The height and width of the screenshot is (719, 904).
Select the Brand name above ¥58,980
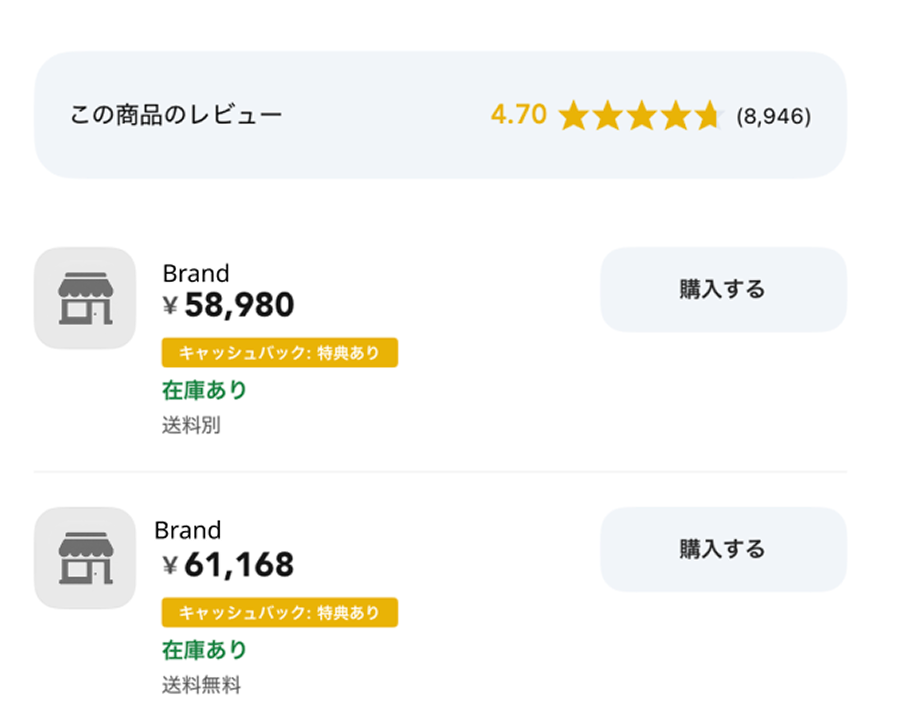point(196,273)
